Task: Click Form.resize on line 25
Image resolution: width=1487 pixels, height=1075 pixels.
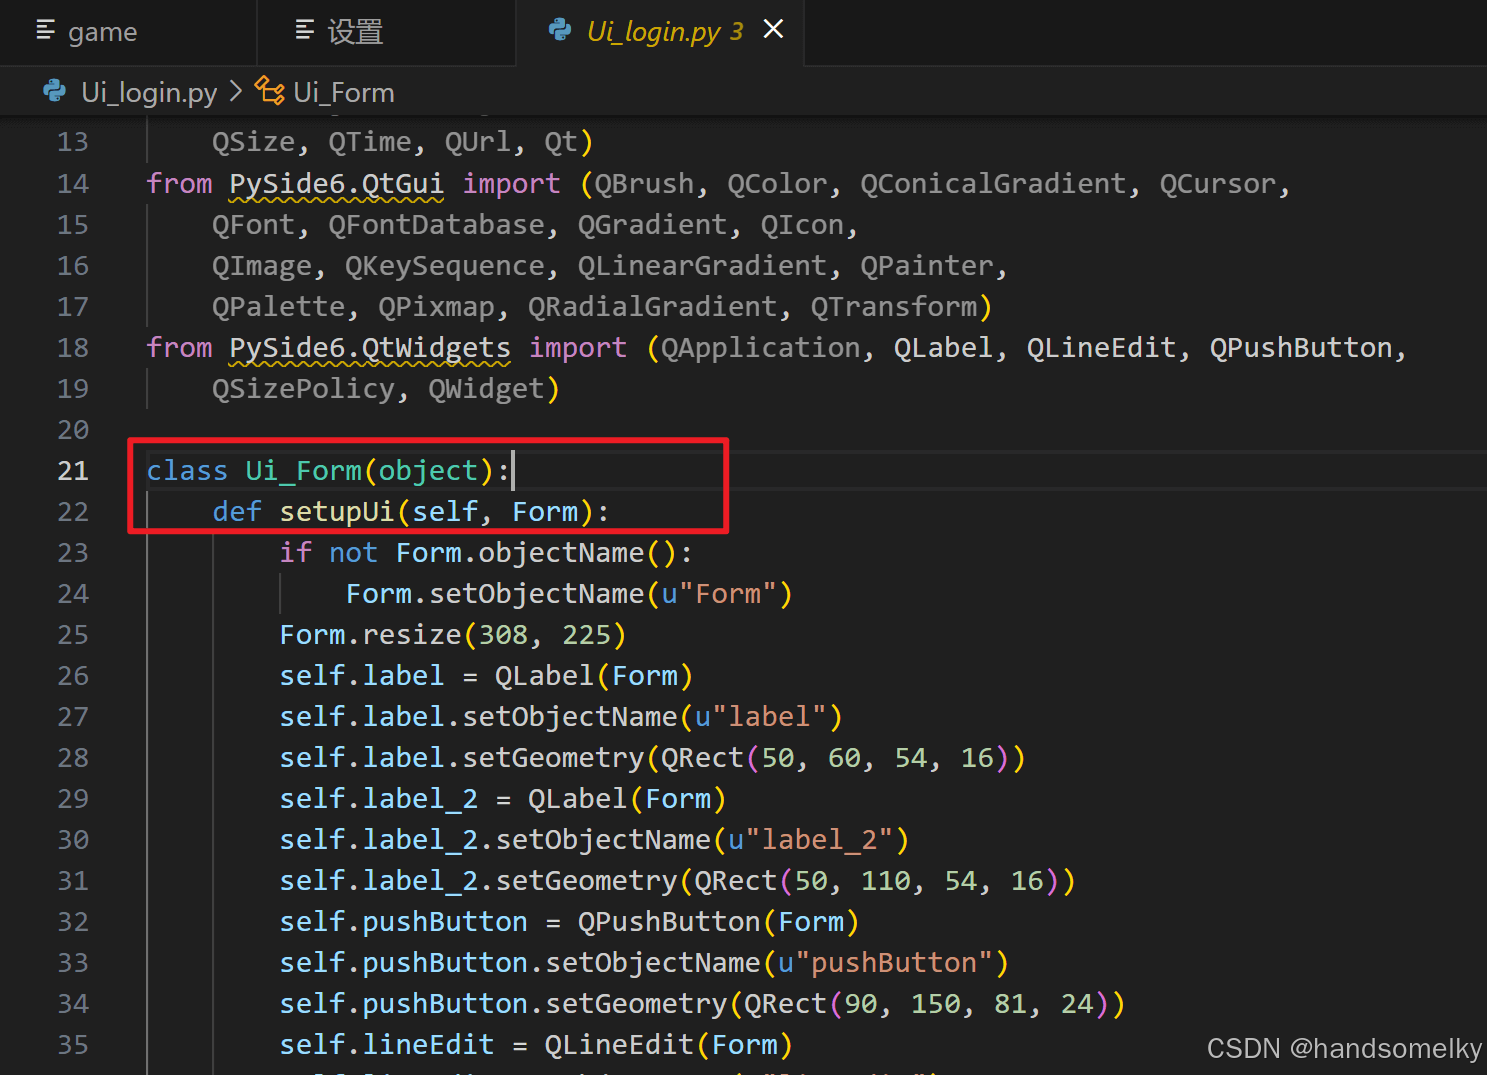Action: click(x=370, y=635)
